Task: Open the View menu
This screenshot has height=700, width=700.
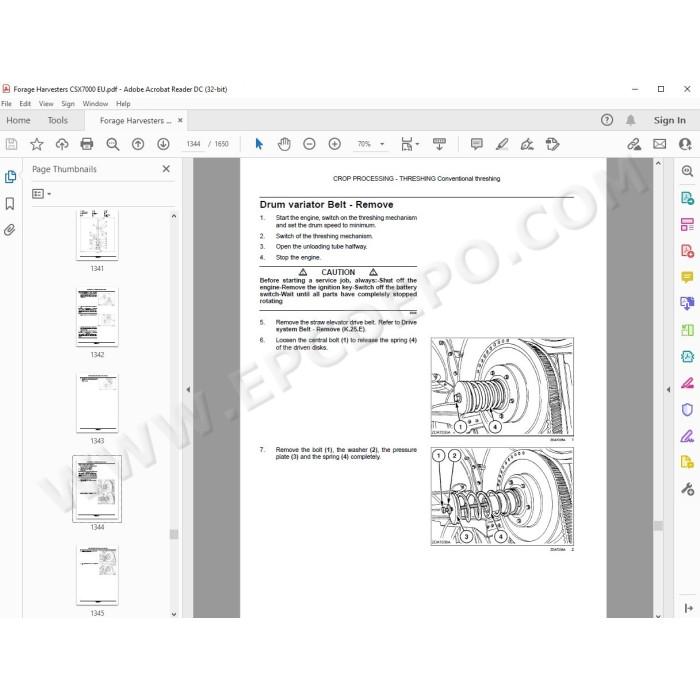Action: click(x=46, y=104)
